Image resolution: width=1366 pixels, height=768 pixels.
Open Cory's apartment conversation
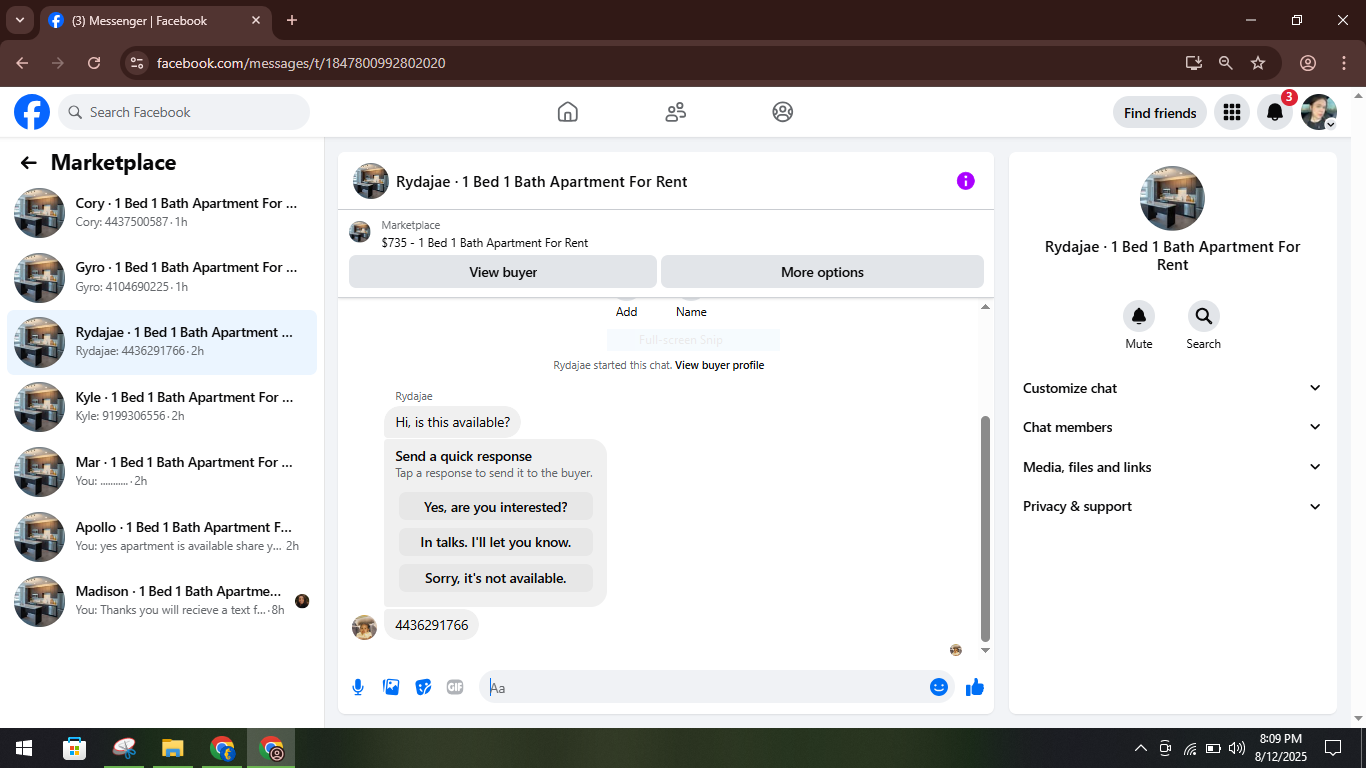click(x=162, y=212)
